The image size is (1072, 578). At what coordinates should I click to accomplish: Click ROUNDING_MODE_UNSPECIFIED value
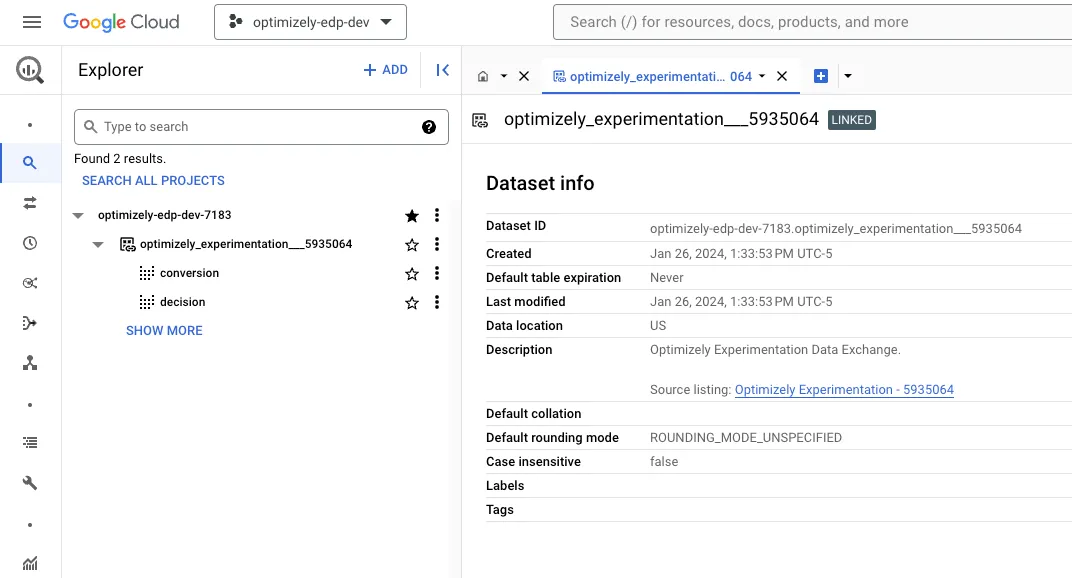click(x=746, y=438)
